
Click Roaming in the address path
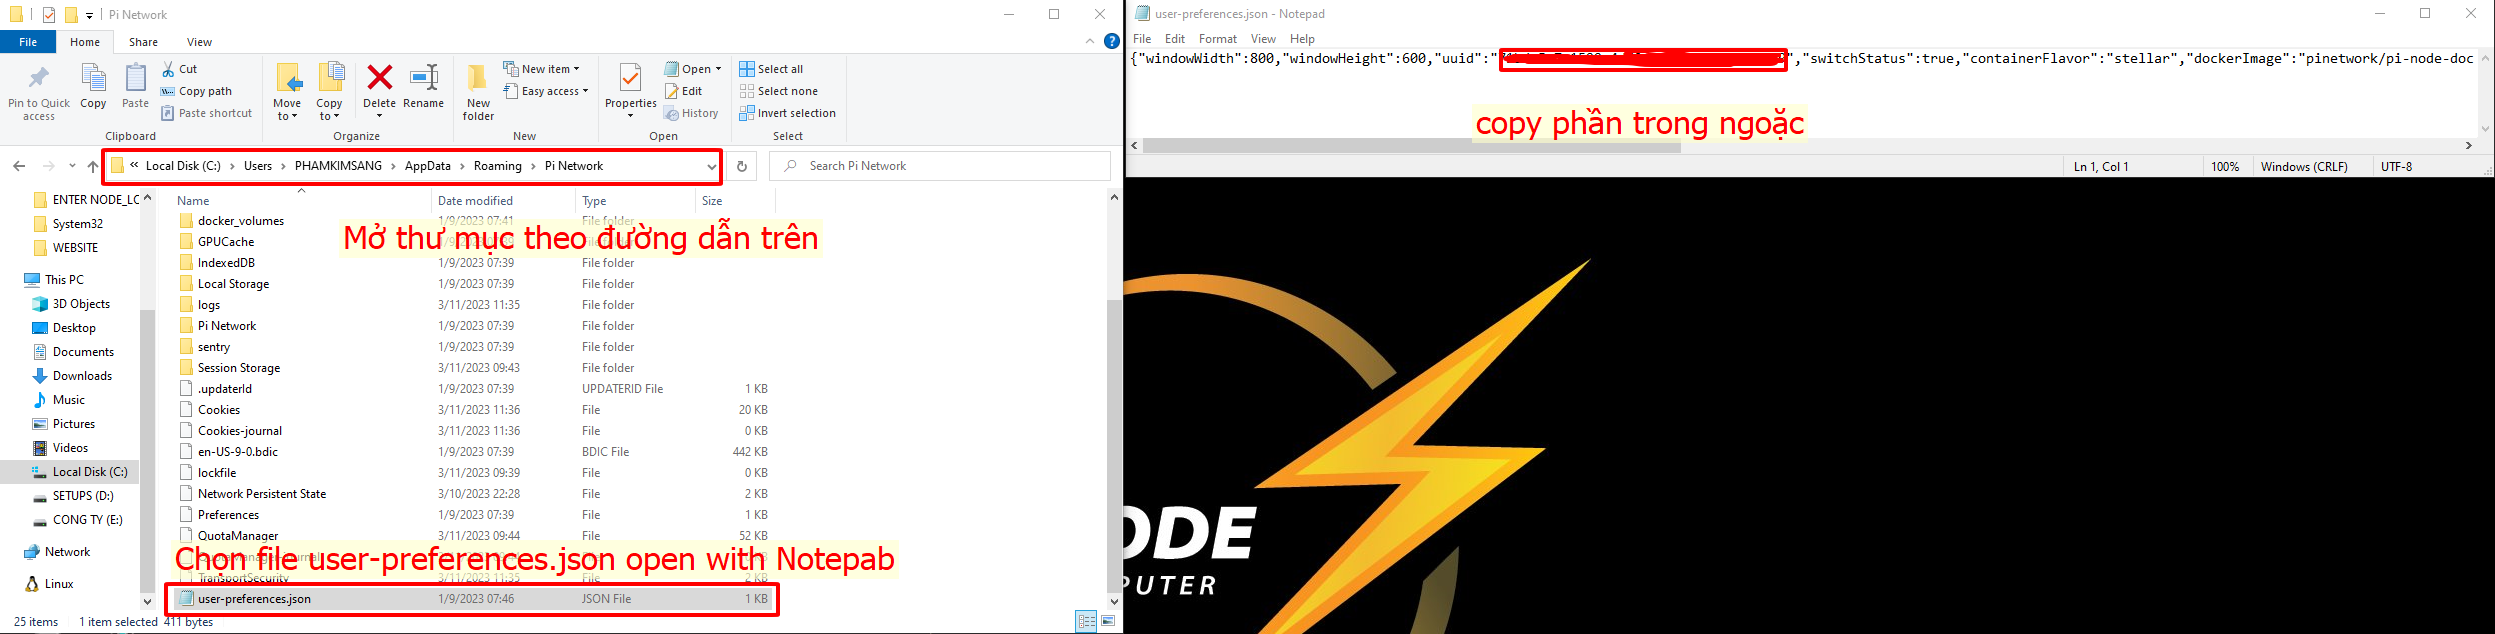[498, 166]
